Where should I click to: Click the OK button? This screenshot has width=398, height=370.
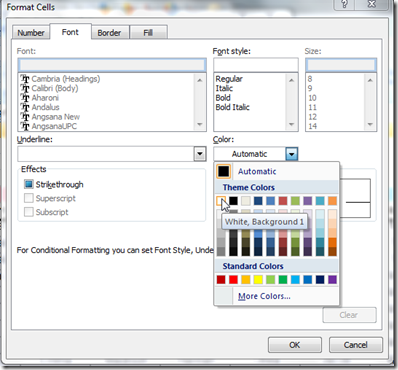coord(295,345)
